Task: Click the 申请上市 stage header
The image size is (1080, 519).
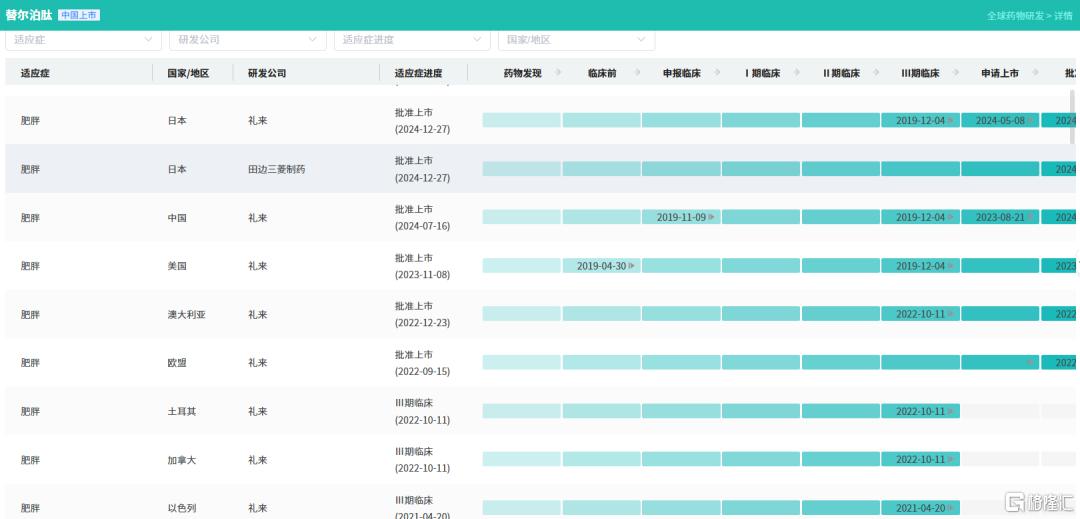Action: coord(1000,73)
